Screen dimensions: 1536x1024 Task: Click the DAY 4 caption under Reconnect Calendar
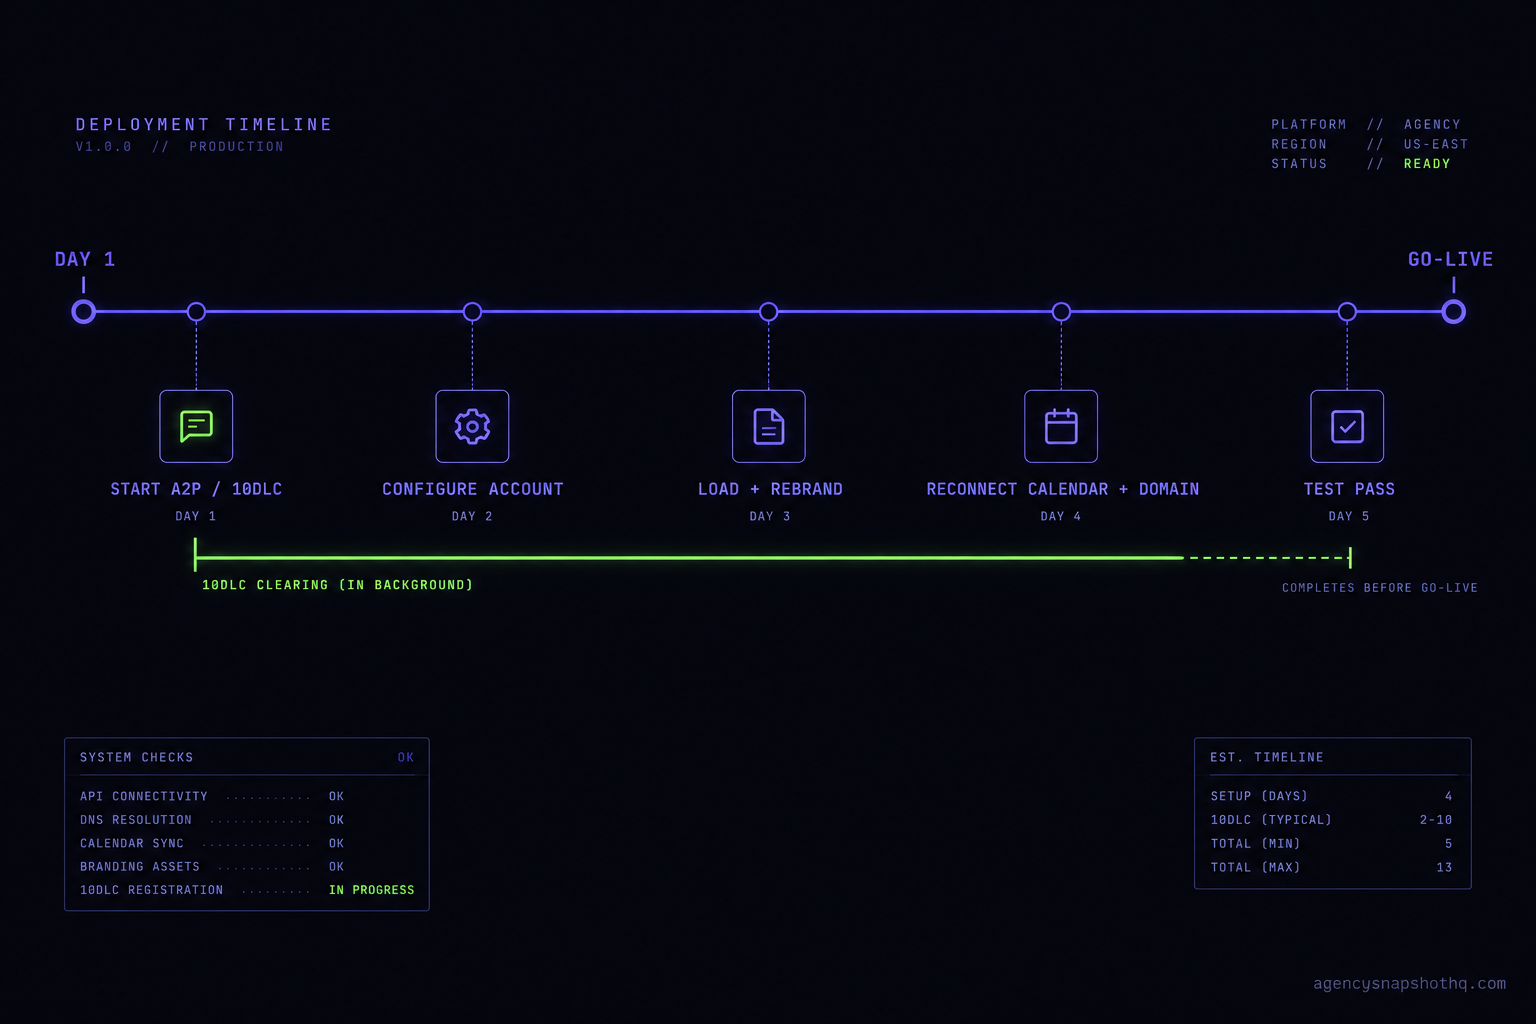pos(1061,516)
